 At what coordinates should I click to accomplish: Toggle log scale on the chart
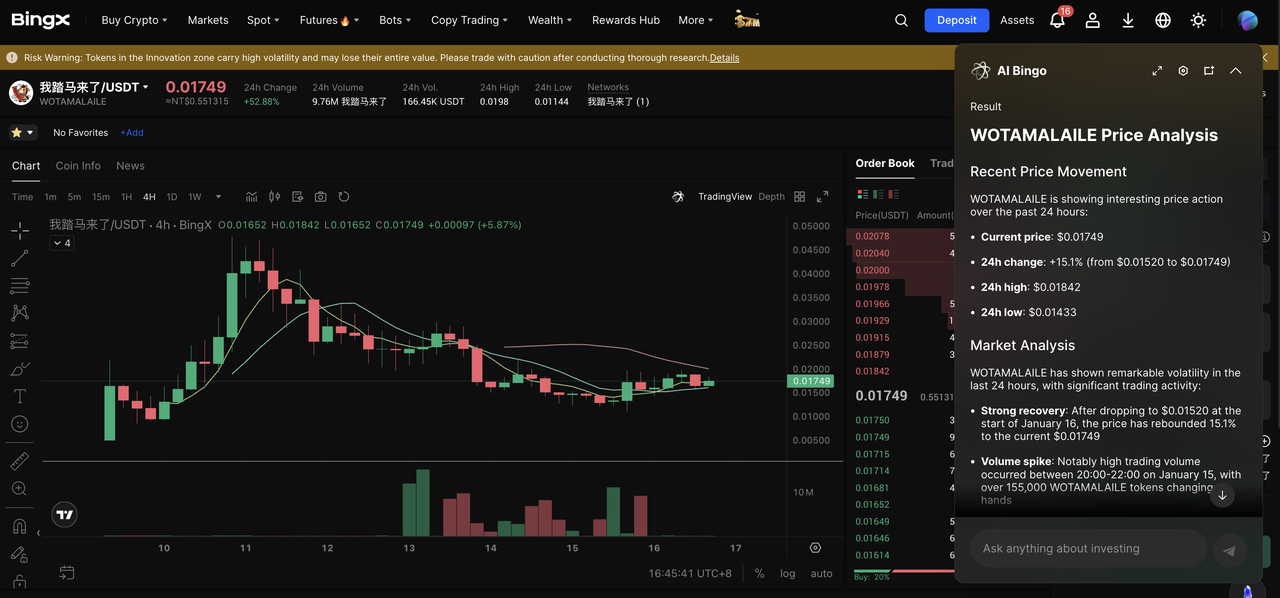coord(788,573)
